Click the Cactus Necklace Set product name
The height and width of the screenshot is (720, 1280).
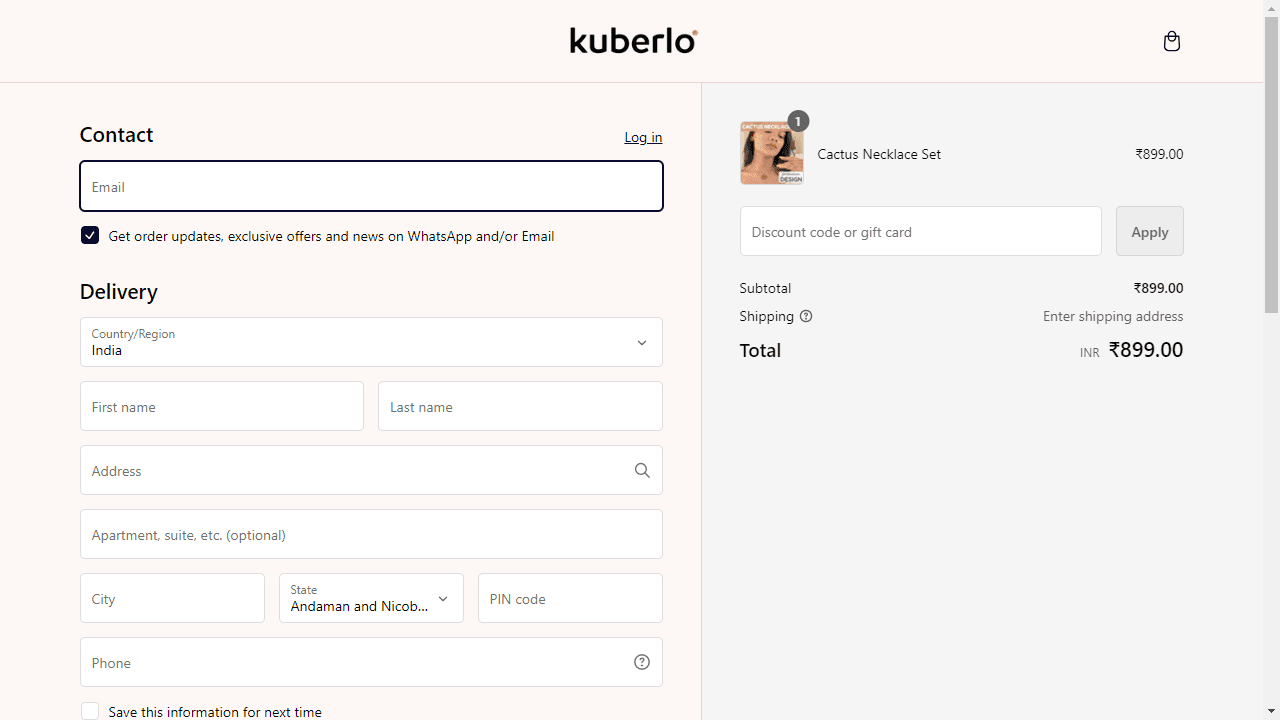(x=879, y=154)
